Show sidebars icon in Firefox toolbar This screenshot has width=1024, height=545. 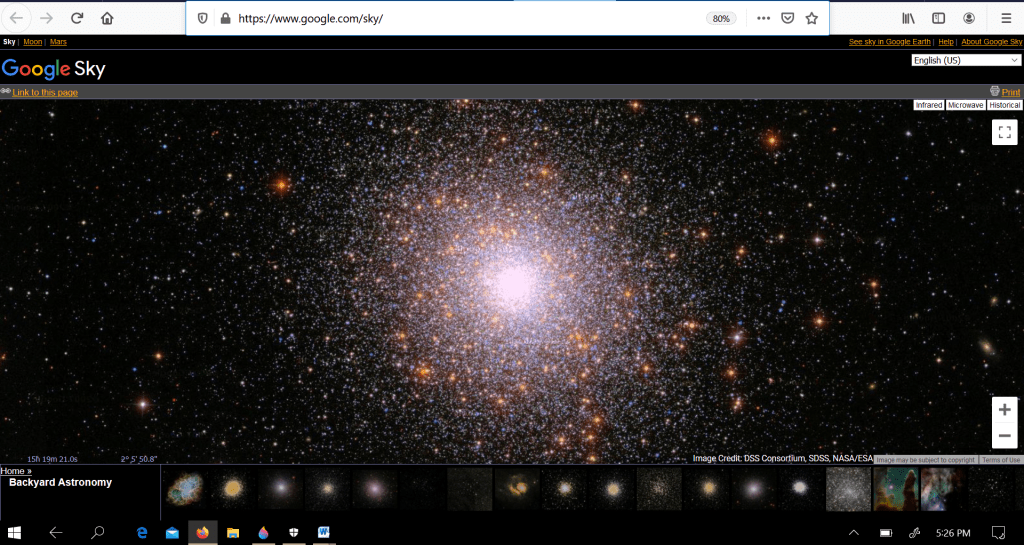(x=938, y=18)
